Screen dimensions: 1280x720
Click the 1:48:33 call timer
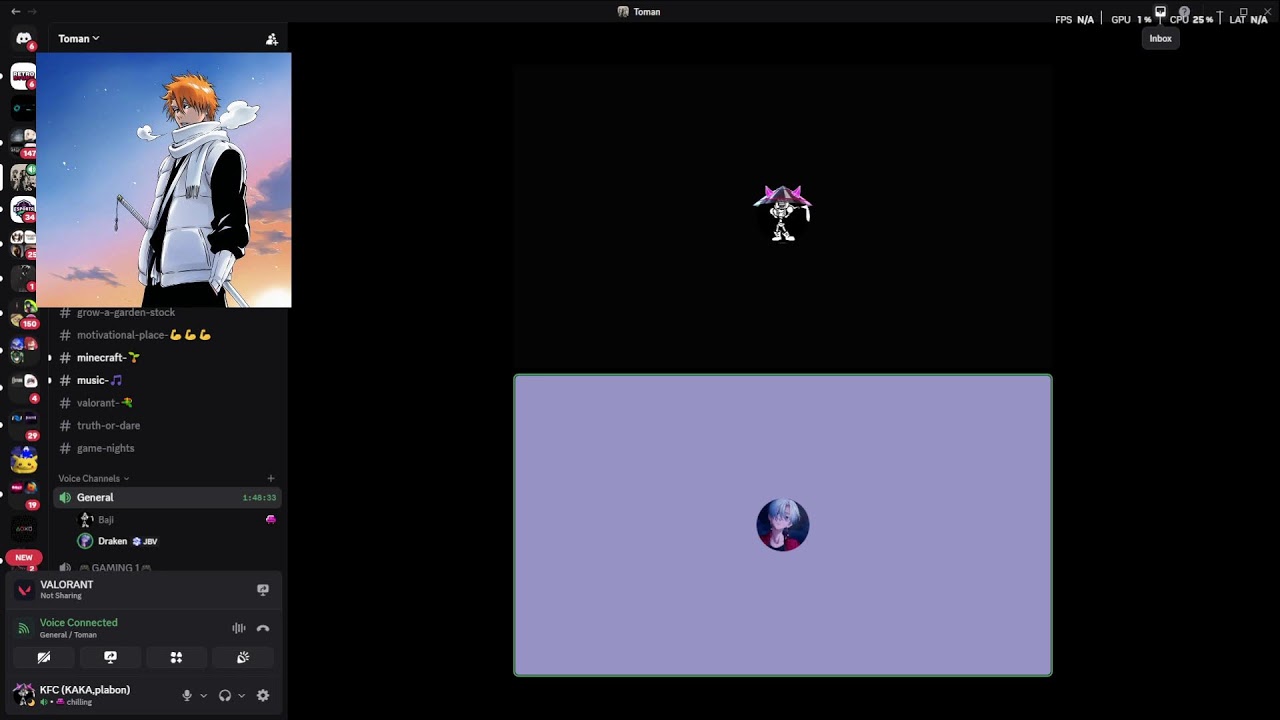(259, 497)
